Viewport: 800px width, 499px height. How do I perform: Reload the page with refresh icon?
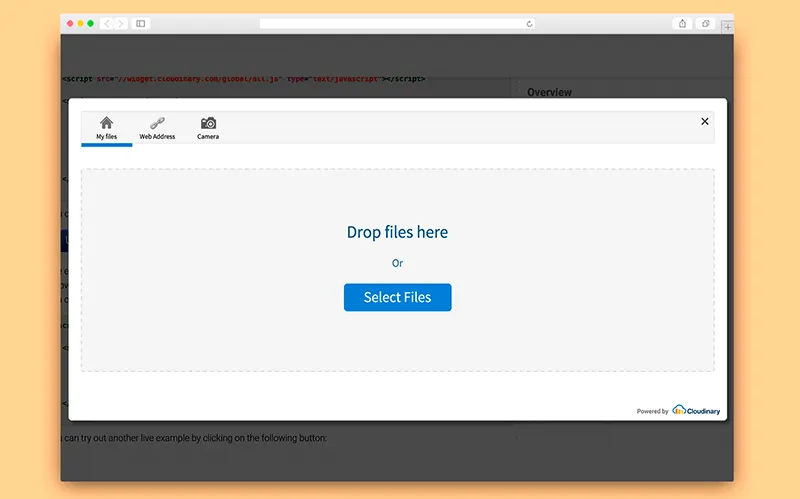(529, 23)
